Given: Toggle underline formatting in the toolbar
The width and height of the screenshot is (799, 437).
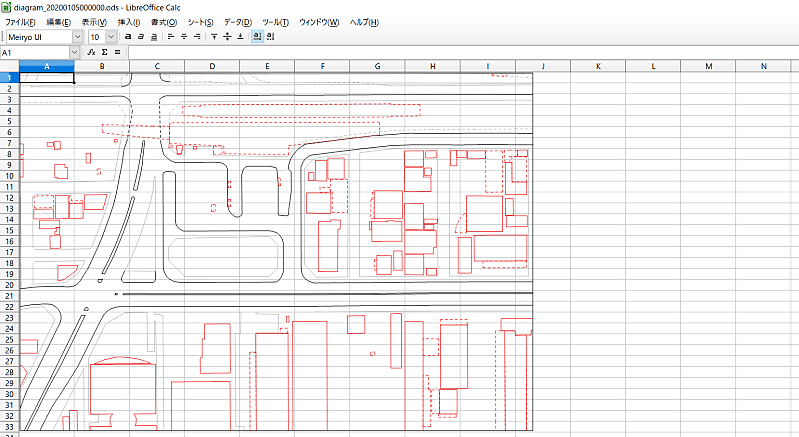Looking at the screenshot, I should [154, 37].
